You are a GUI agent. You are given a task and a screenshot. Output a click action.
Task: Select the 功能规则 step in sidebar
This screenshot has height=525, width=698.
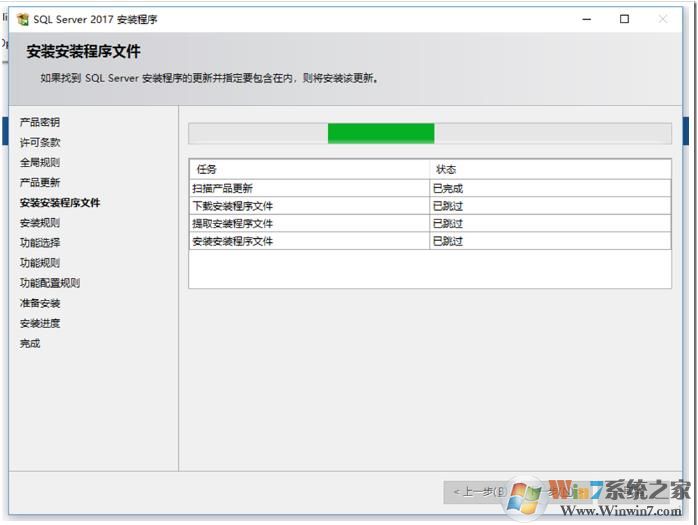pyautogui.click(x=40, y=263)
